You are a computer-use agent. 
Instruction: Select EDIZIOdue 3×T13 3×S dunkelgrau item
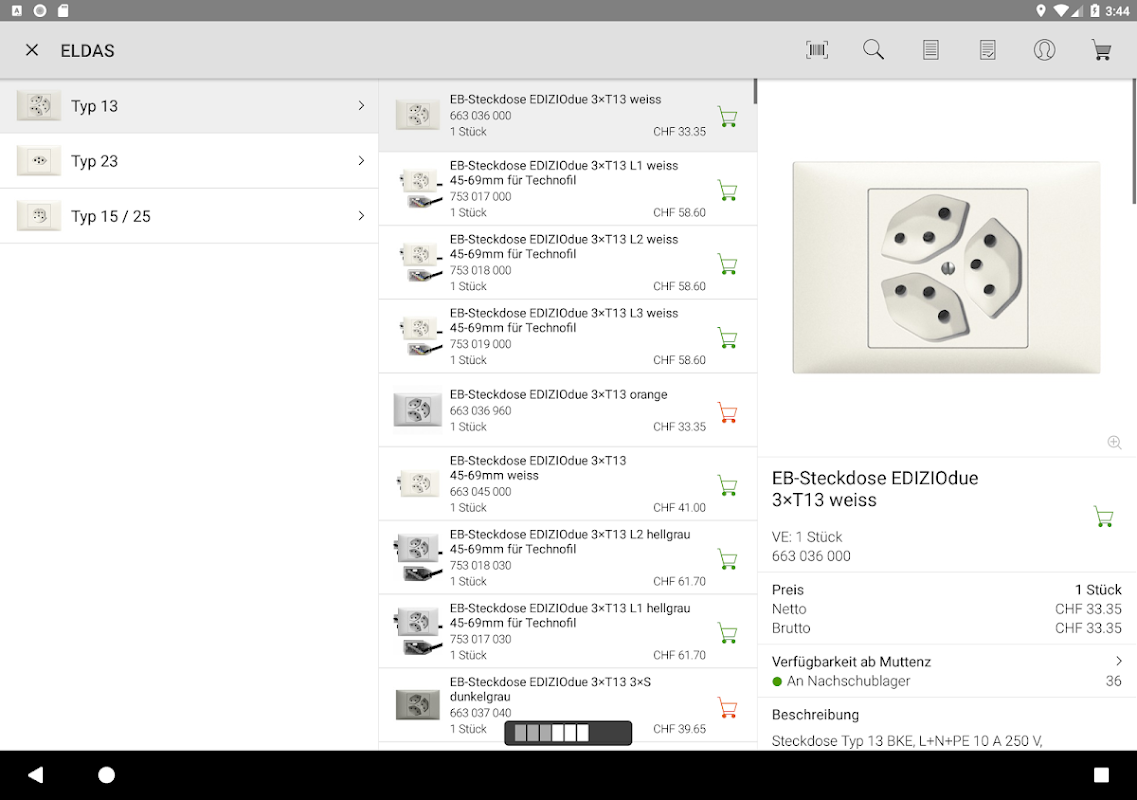[x=568, y=706]
